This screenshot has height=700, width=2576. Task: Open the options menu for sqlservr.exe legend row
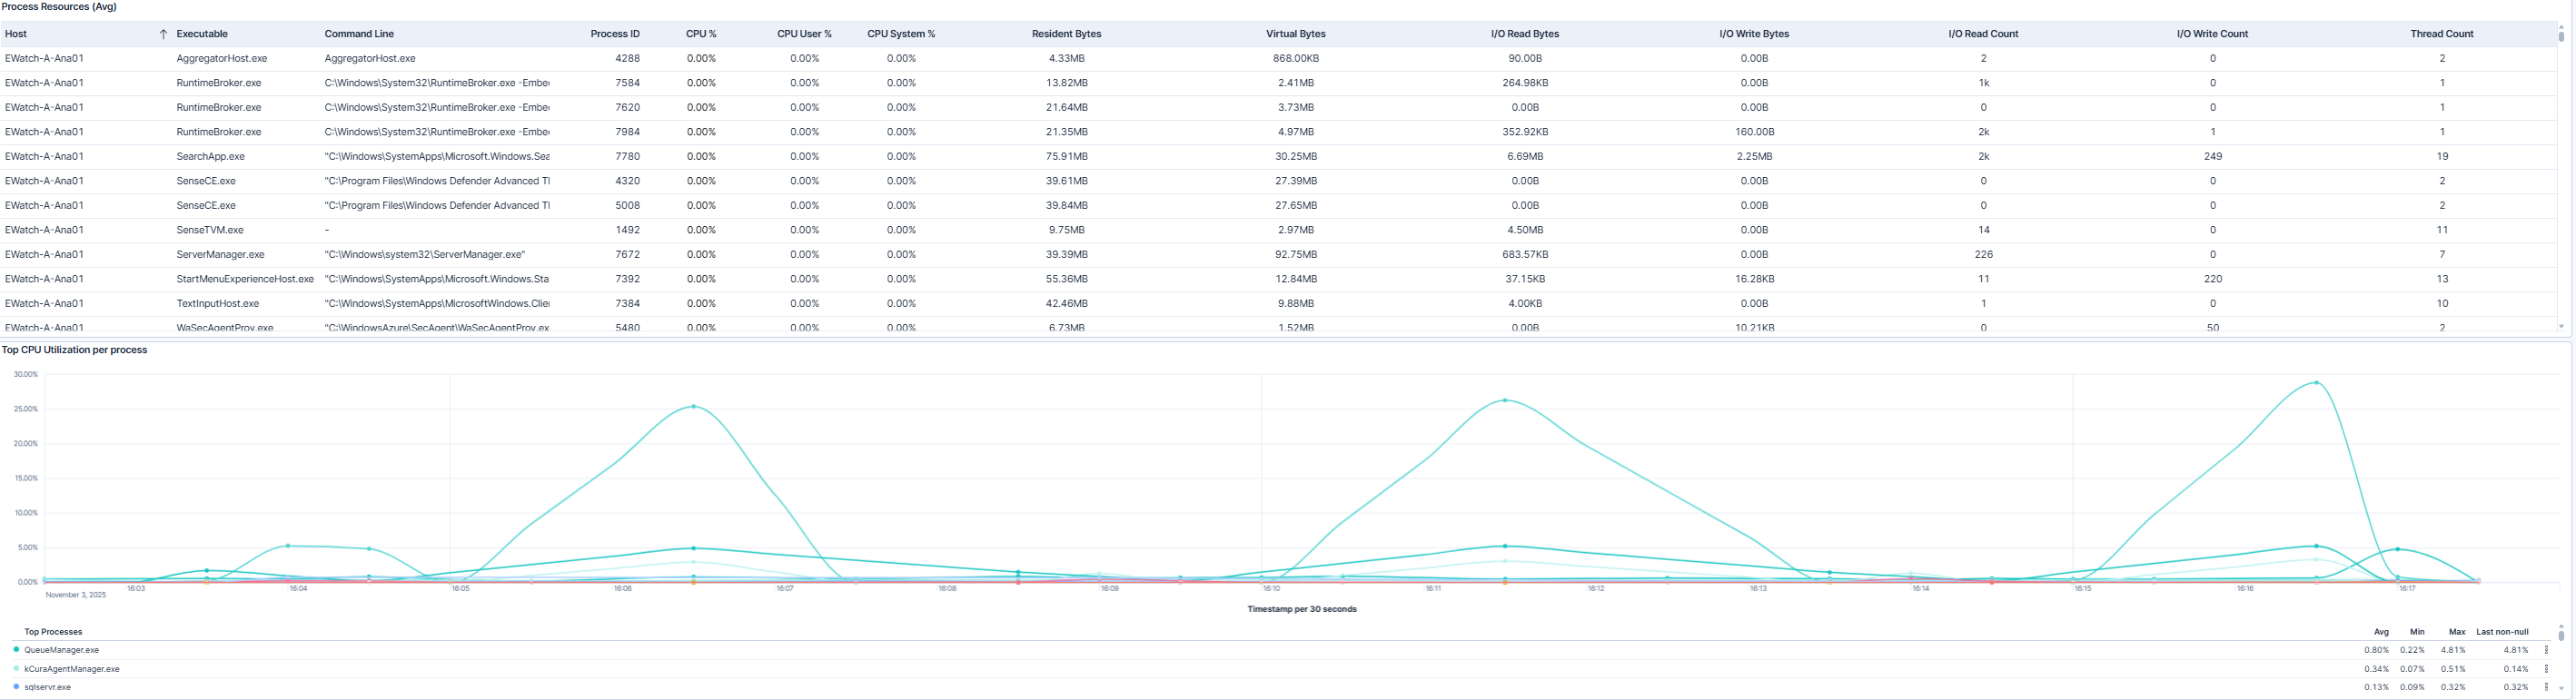[2546, 687]
